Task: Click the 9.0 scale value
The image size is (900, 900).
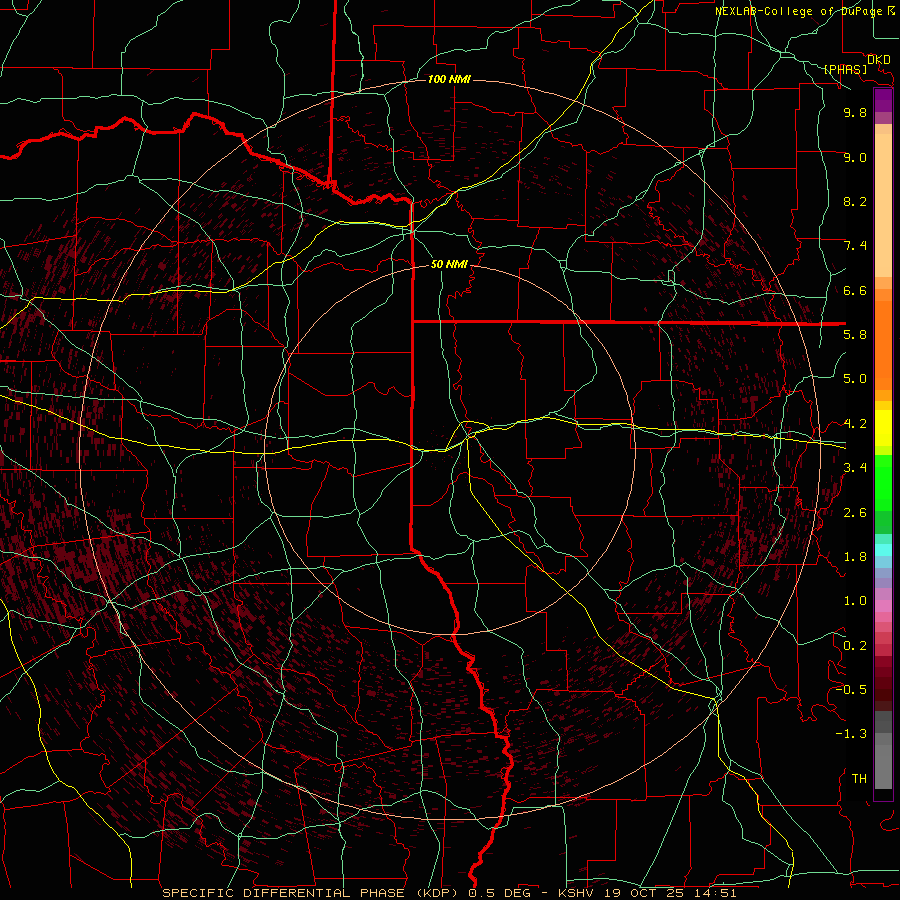Action: (x=855, y=157)
